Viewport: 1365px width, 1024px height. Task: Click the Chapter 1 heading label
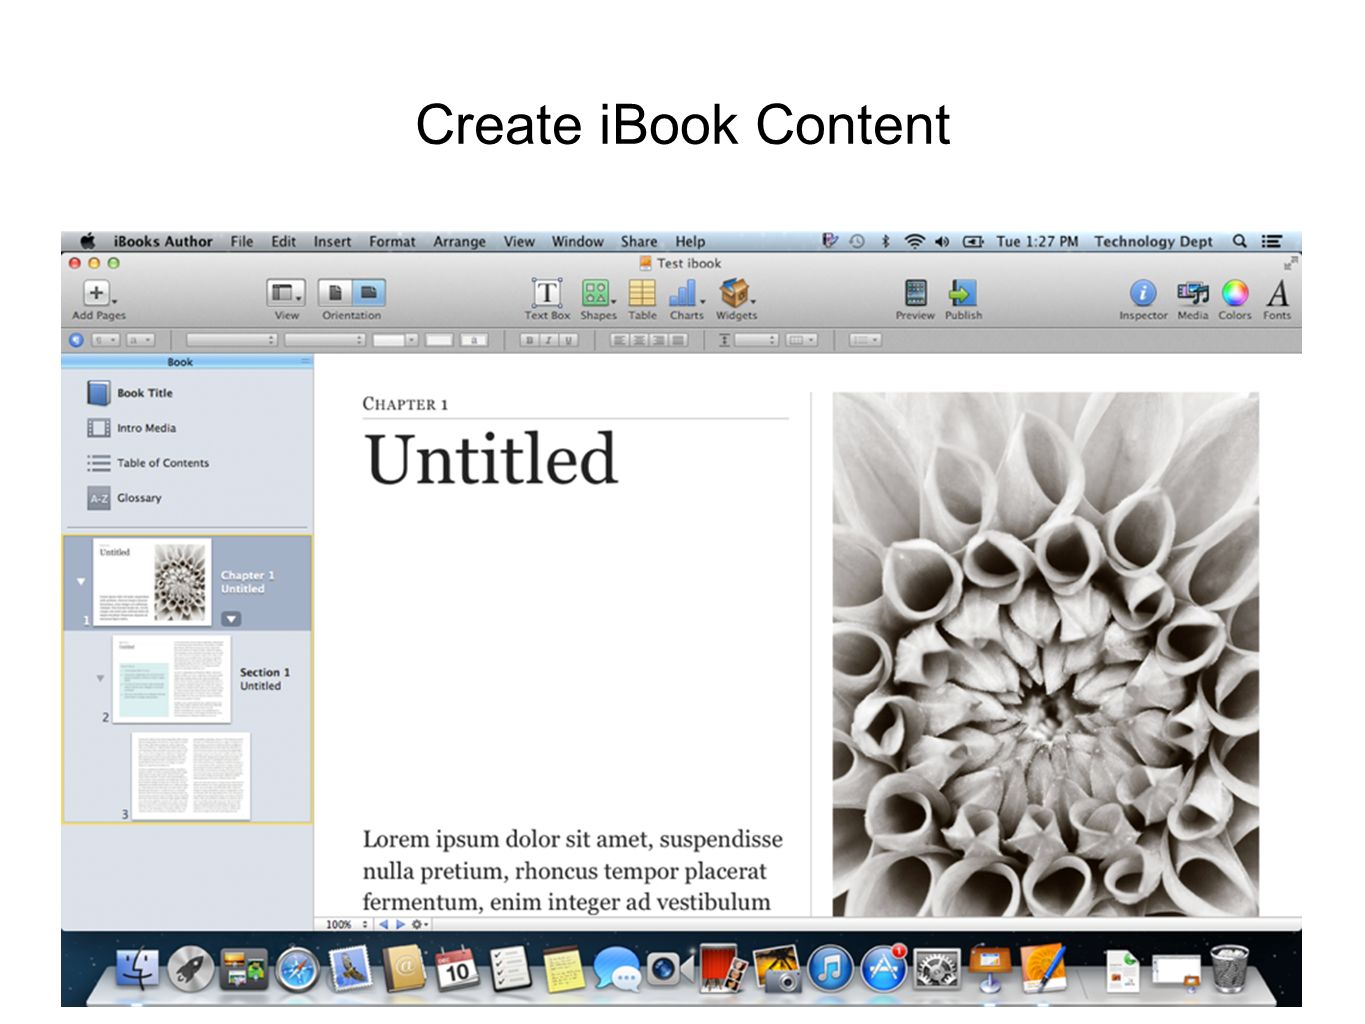tap(405, 404)
